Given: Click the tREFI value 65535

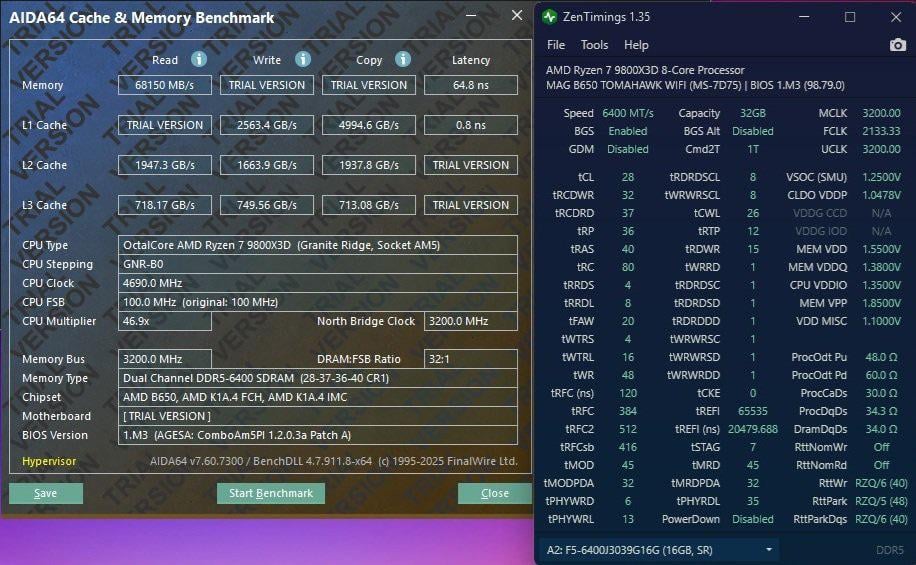Looking at the screenshot, I should click(x=752, y=411).
